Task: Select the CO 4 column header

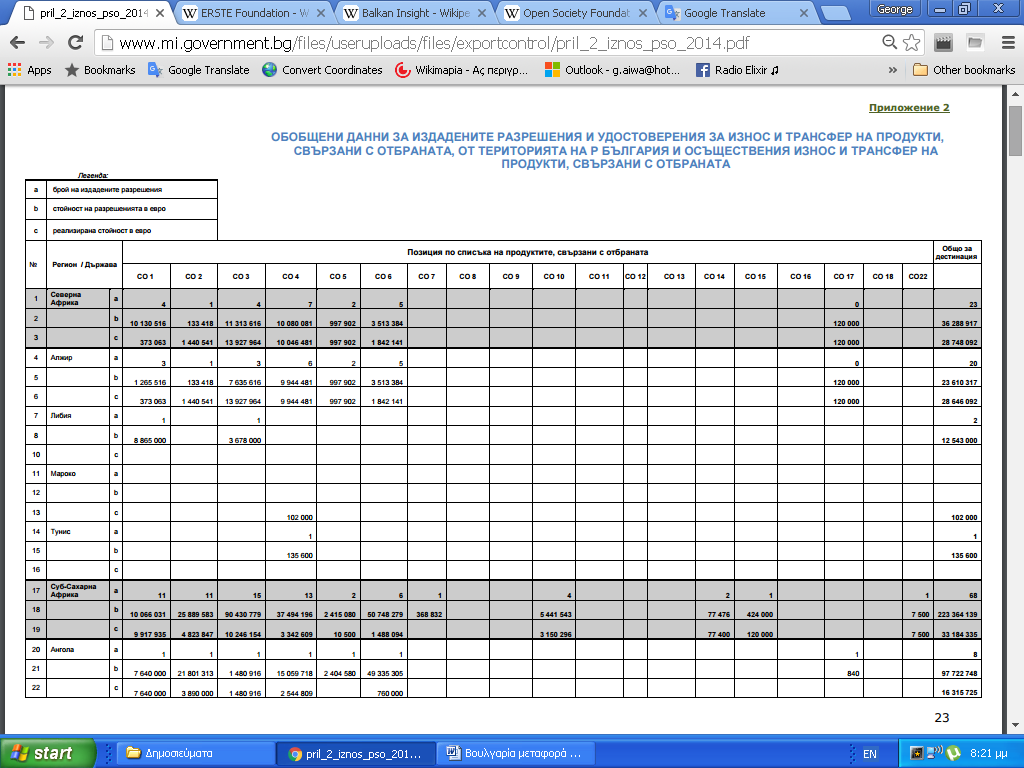Action: click(291, 277)
